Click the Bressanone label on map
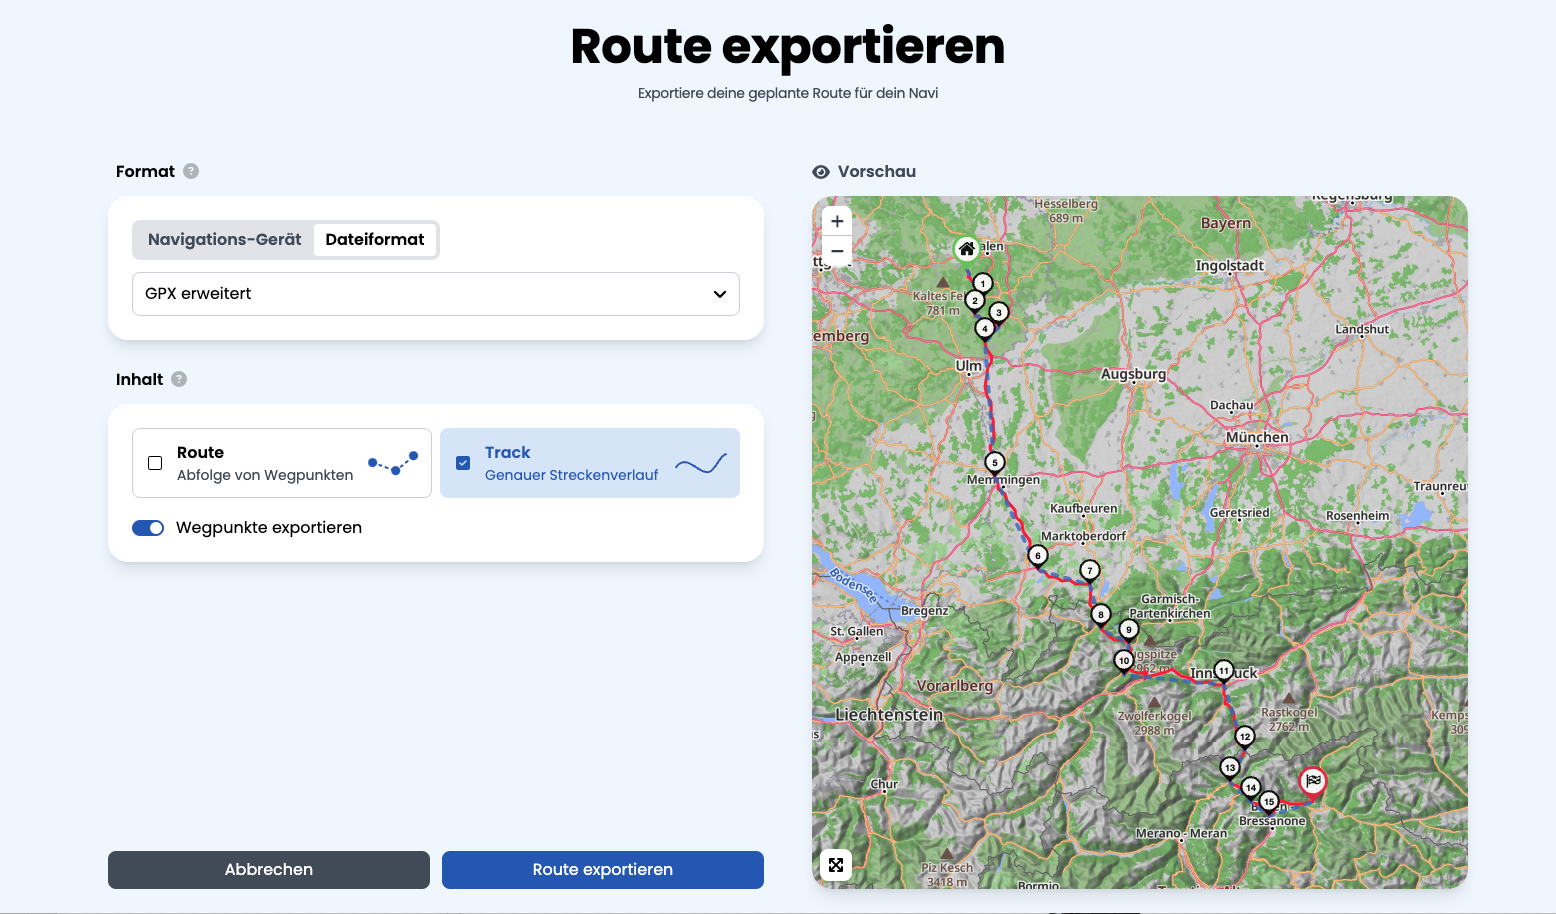Image resolution: width=1556 pixels, height=914 pixels. (x=1272, y=821)
